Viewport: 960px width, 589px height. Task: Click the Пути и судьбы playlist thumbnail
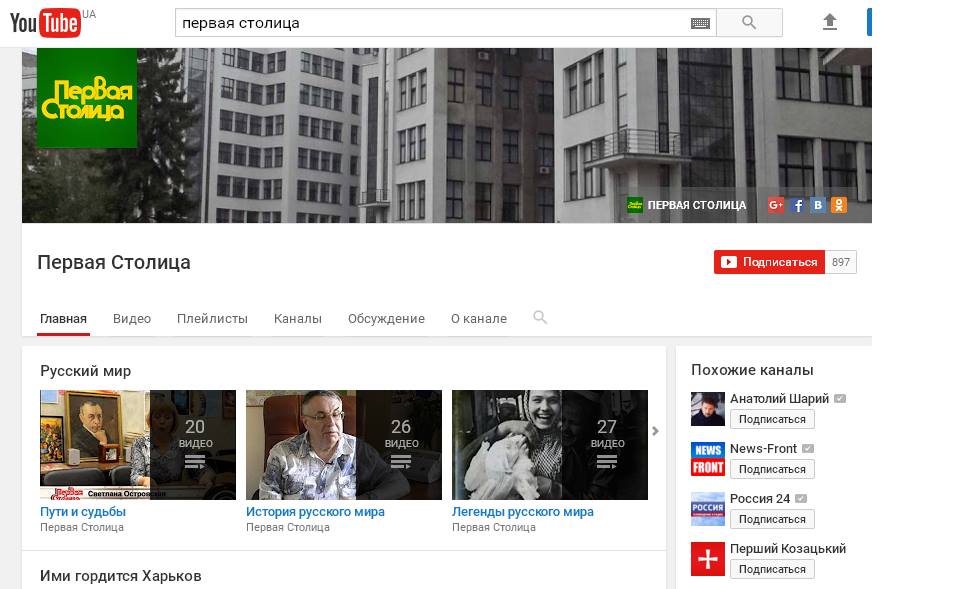click(x=138, y=444)
